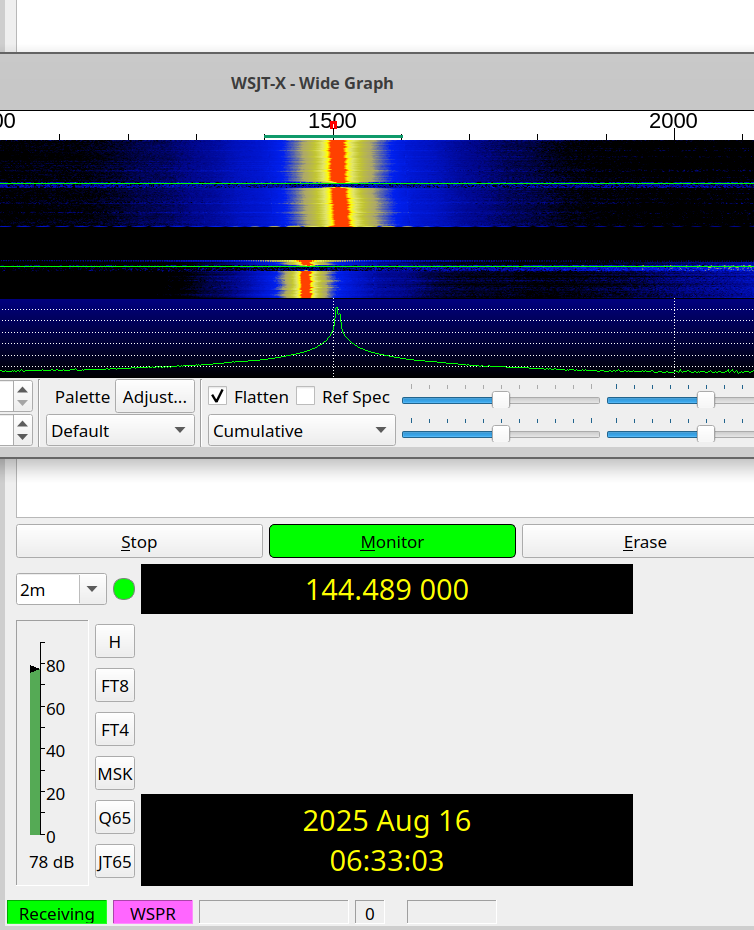Open palette Adjust... dialog
This screenshot has width=754, height=930.
(155, 397)
